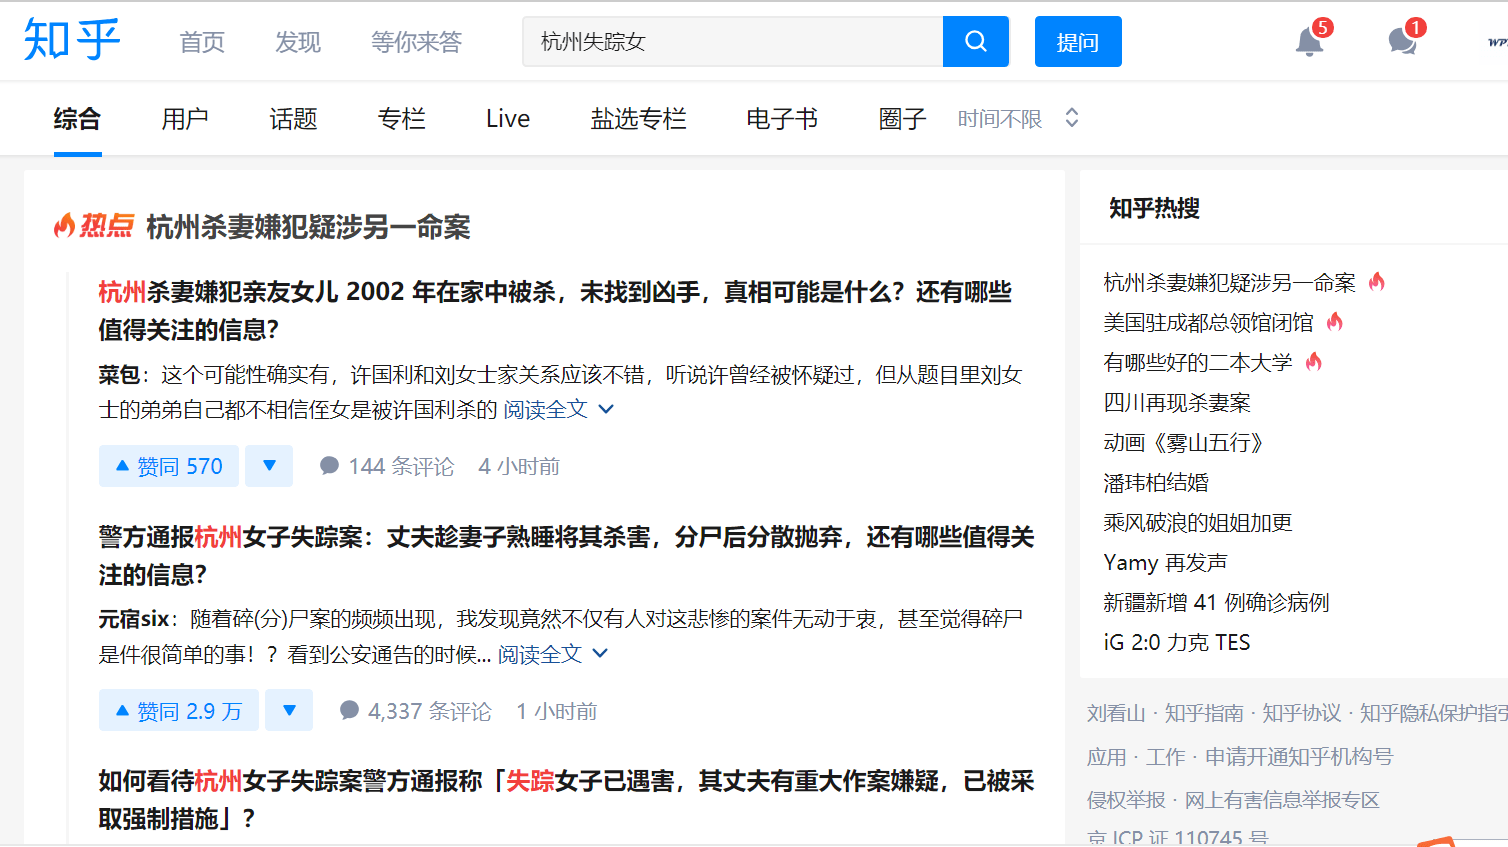Downvote the 元宿six answer
Viewport: 1508px width, 847px height.
tap(289, 711)
